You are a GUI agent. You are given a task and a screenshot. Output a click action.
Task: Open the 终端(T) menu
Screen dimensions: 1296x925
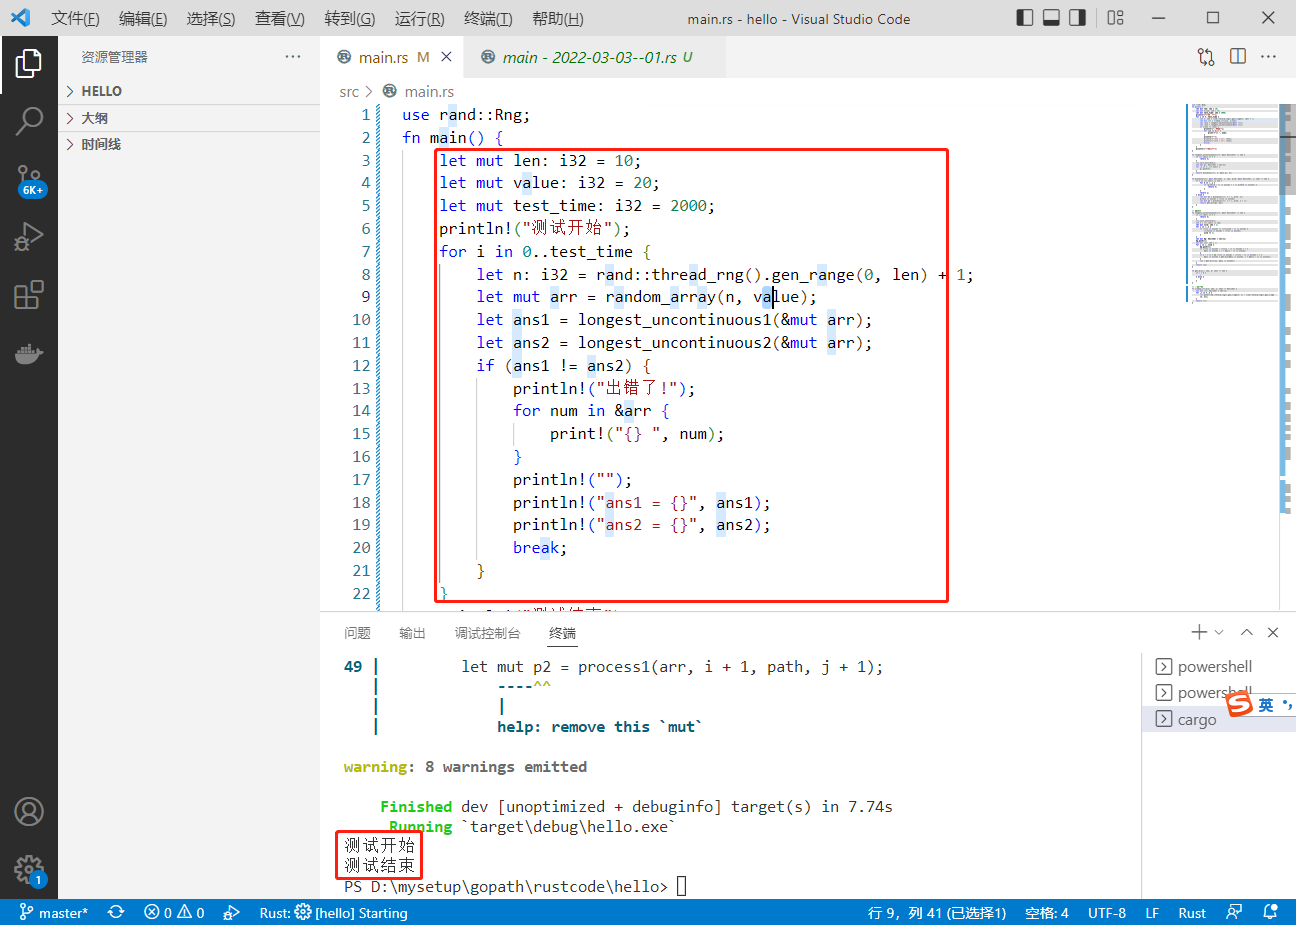pos(488,18)
